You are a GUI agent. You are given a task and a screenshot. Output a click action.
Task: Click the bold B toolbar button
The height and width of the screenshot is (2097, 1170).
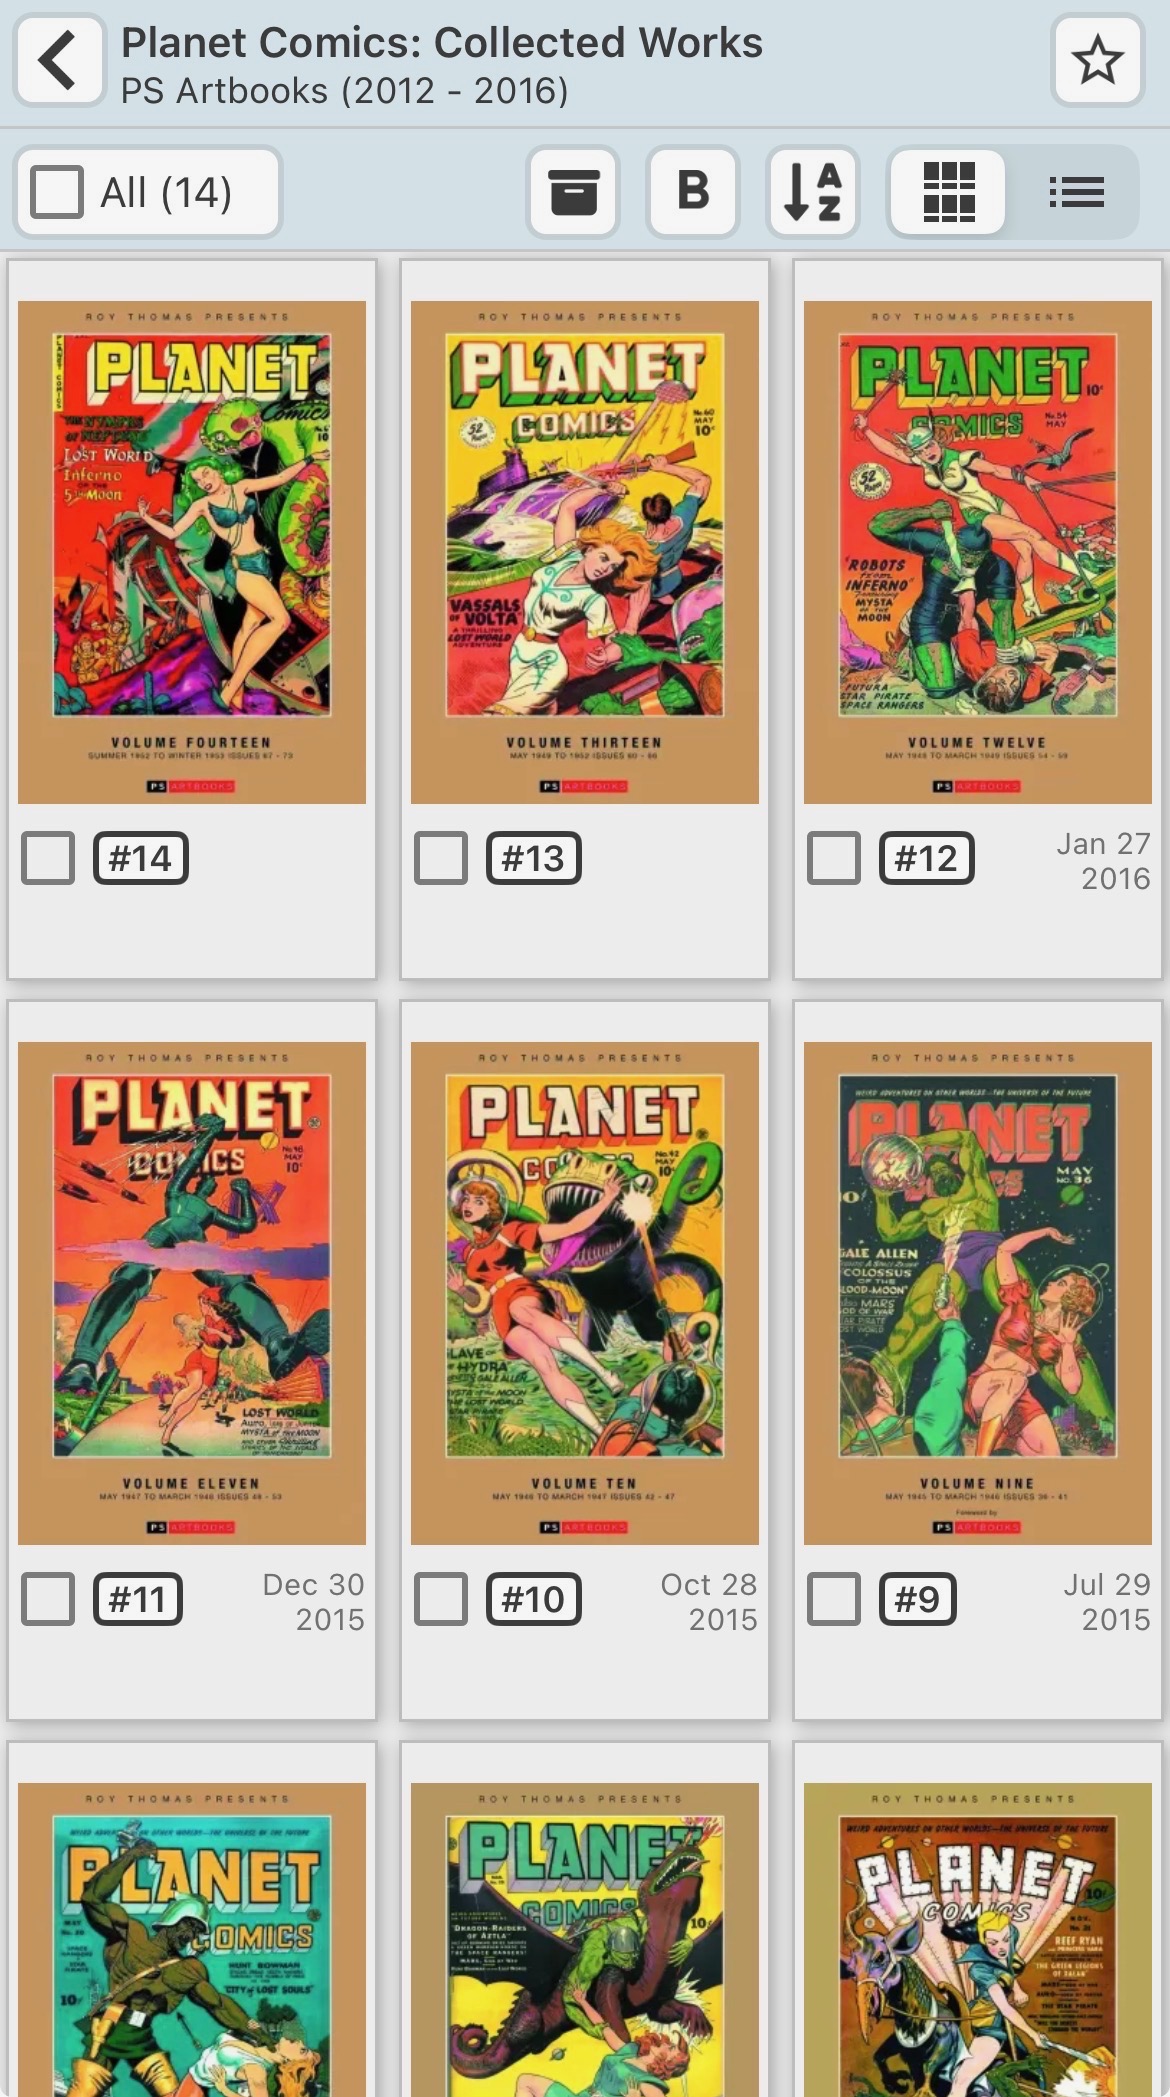pyautogui.click(x=693, y=191)
